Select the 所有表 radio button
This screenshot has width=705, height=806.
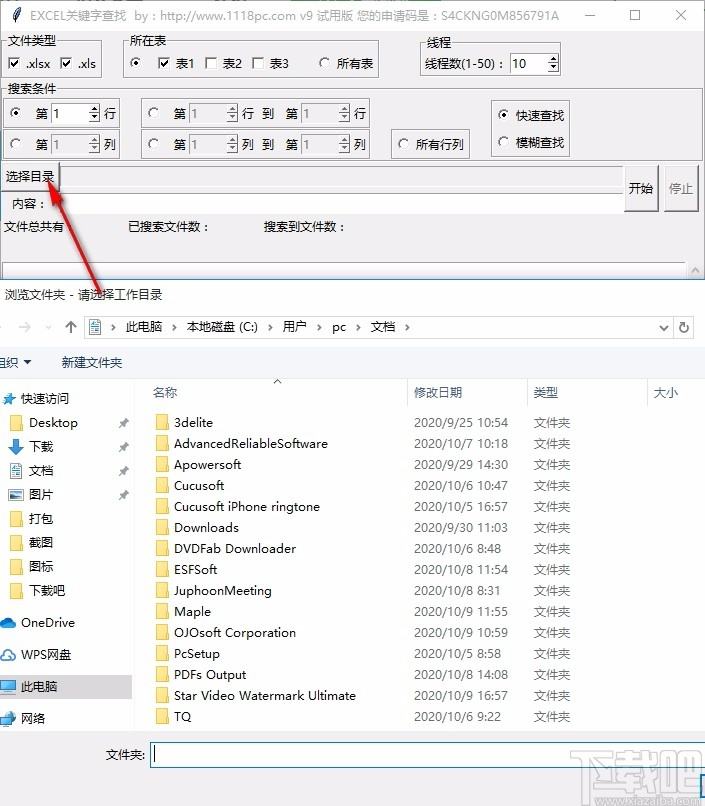[324, 63]
